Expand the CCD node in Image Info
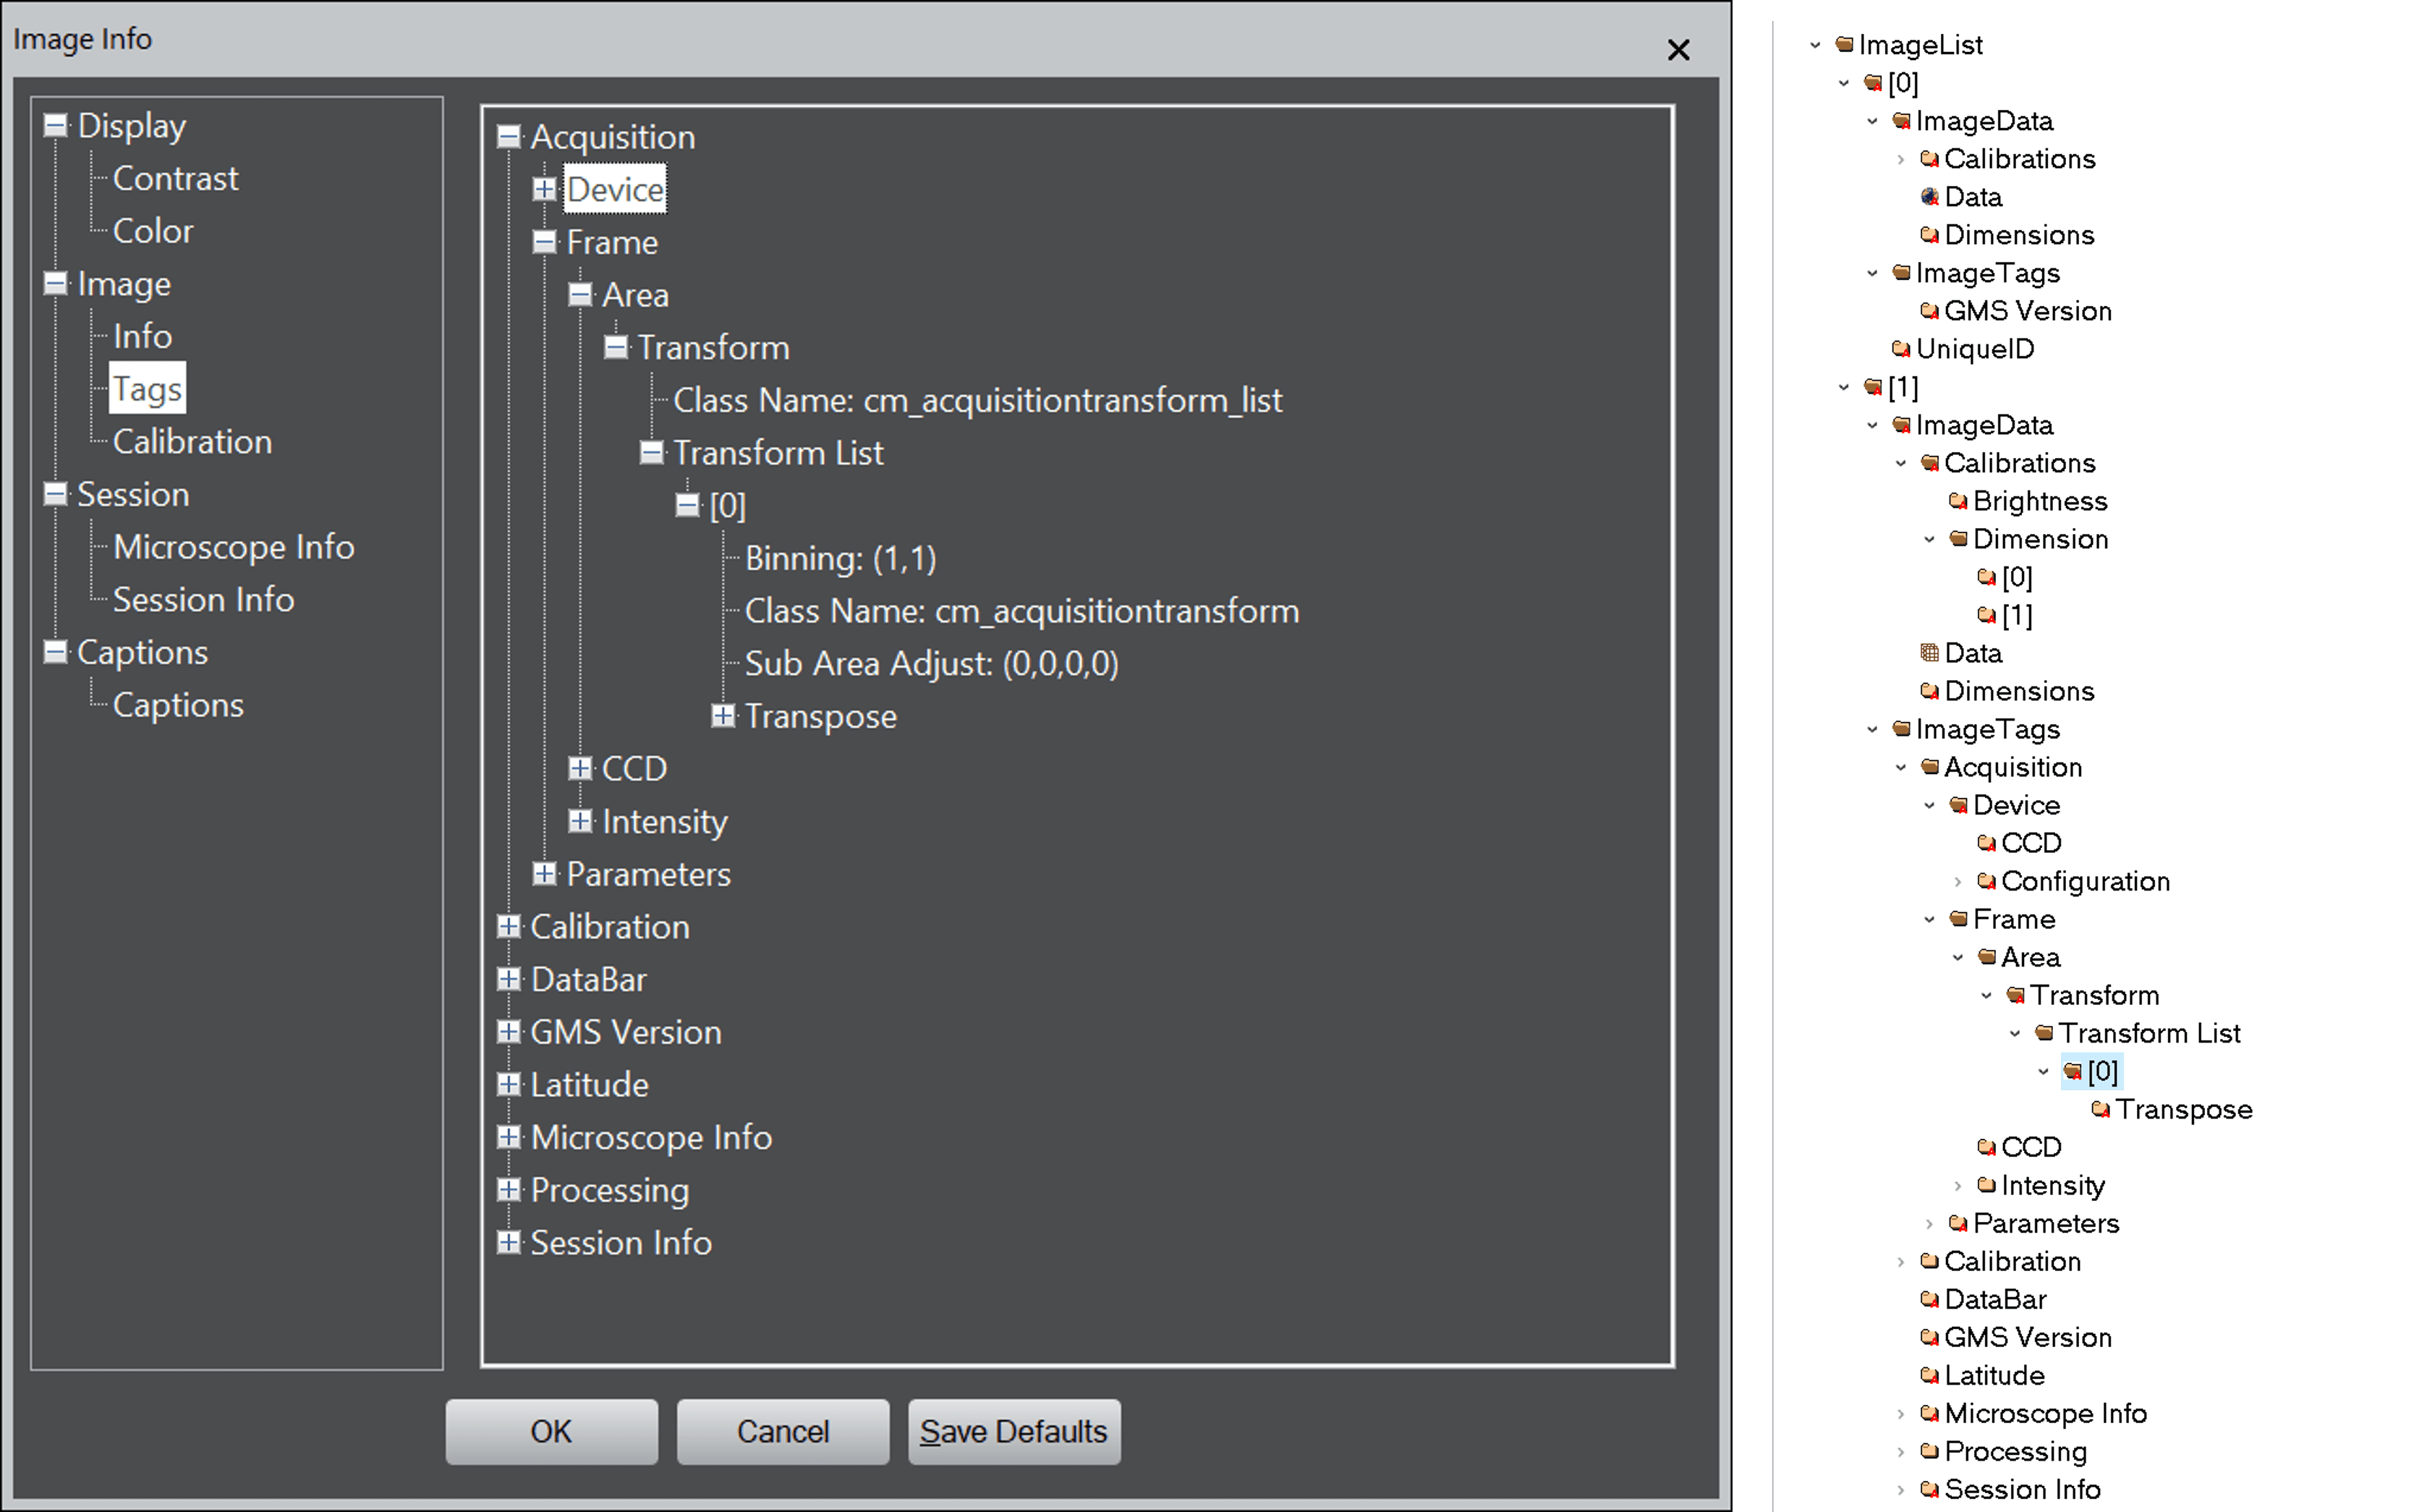Screen dimensions: 2427x1512 tap(580, 768)
